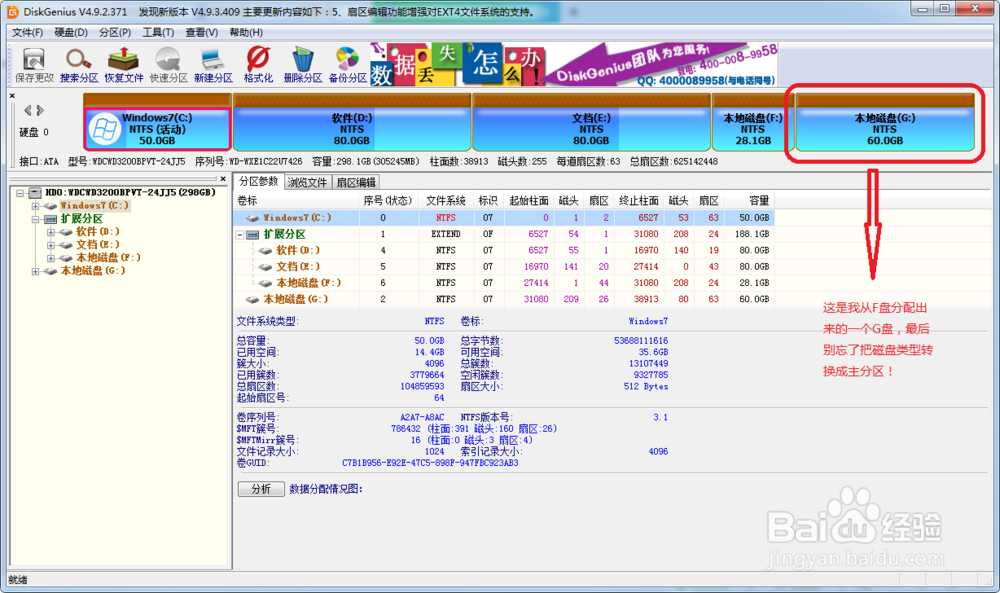Click the 扩展分区 icon in partition table

(253, 235)
